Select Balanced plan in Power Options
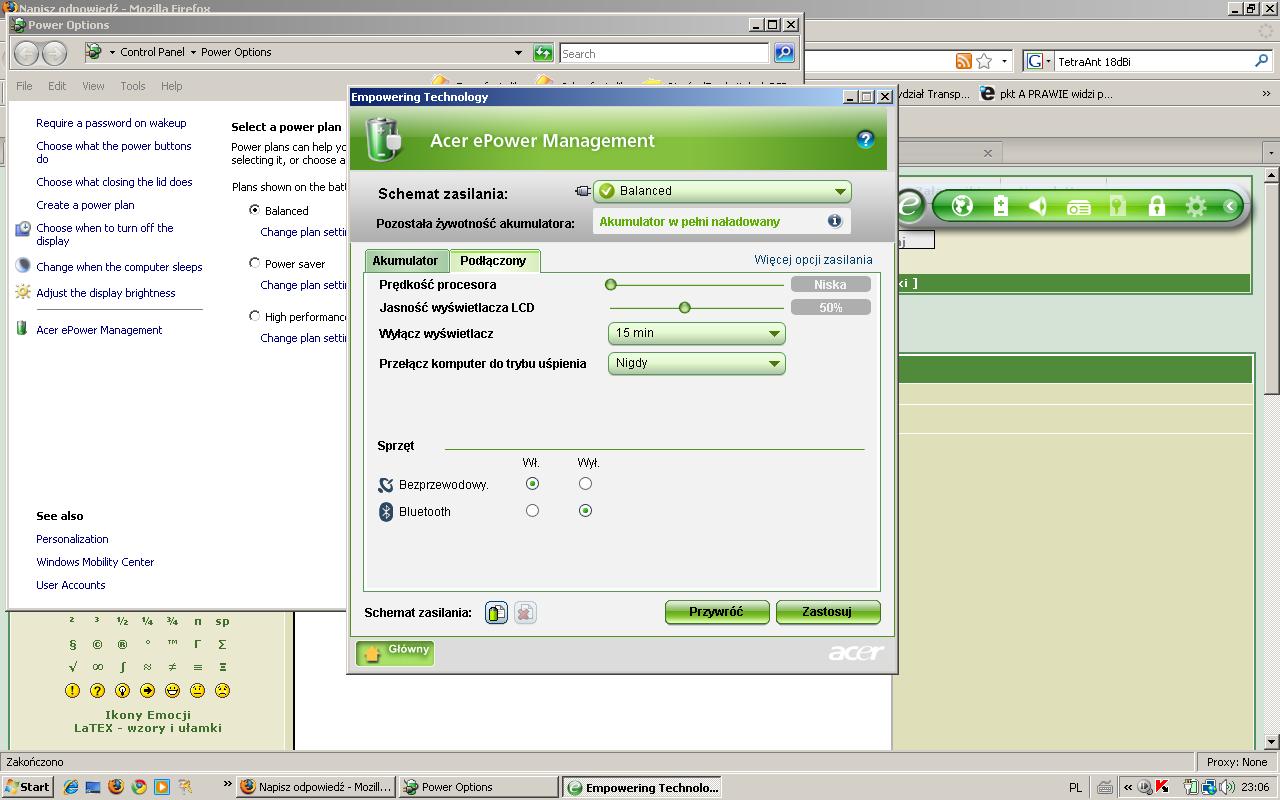1280x800 pixels. (254, 210)
